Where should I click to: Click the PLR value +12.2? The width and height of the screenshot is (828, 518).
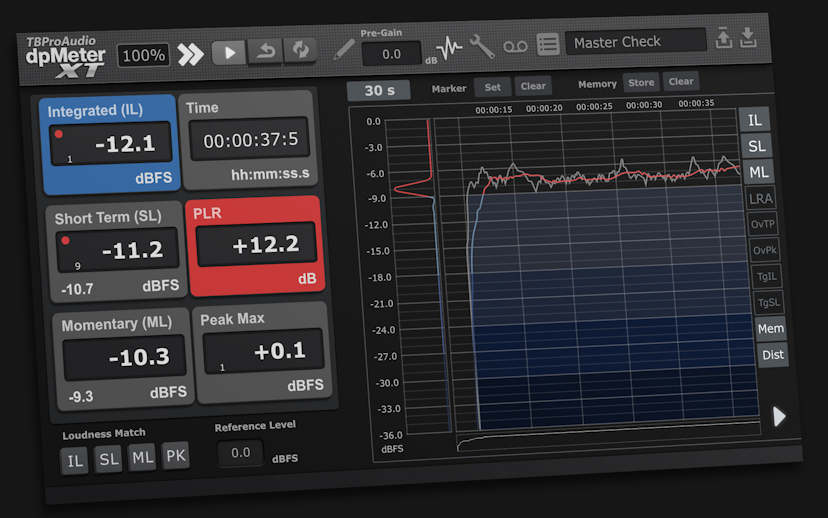(x=265, y=244)
